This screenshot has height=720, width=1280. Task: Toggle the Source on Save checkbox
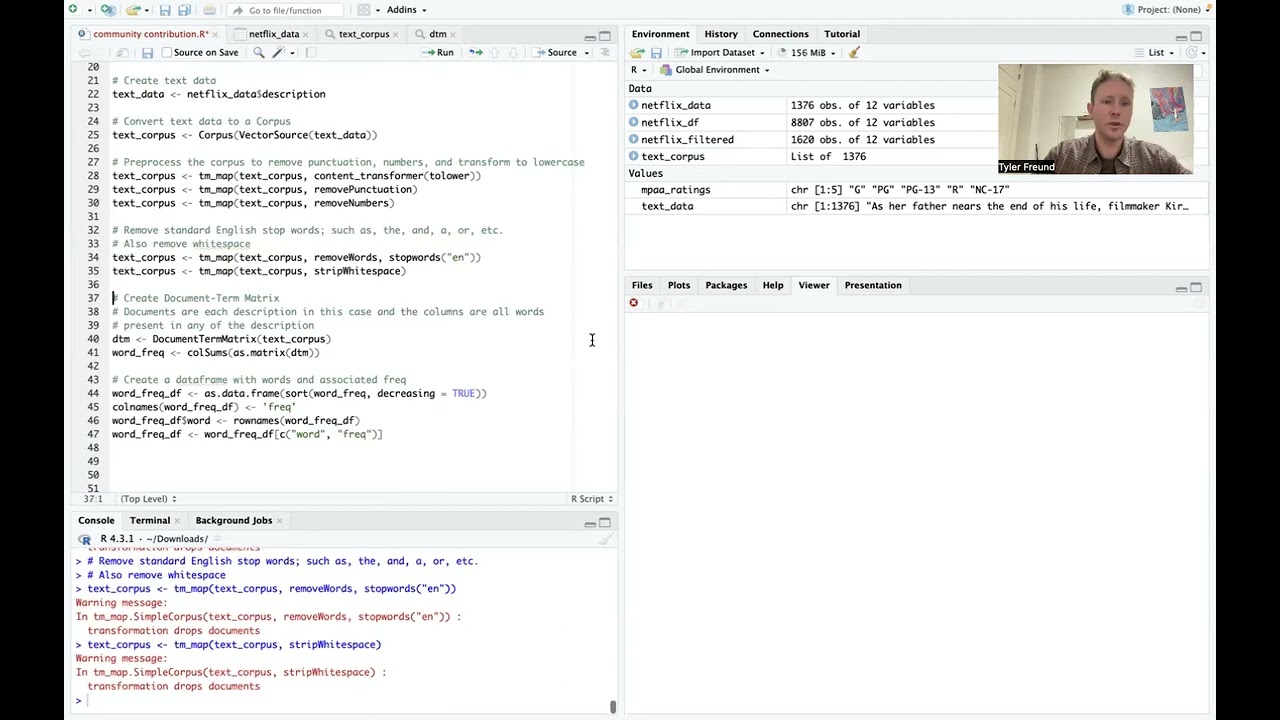click(x=167, y=52)
